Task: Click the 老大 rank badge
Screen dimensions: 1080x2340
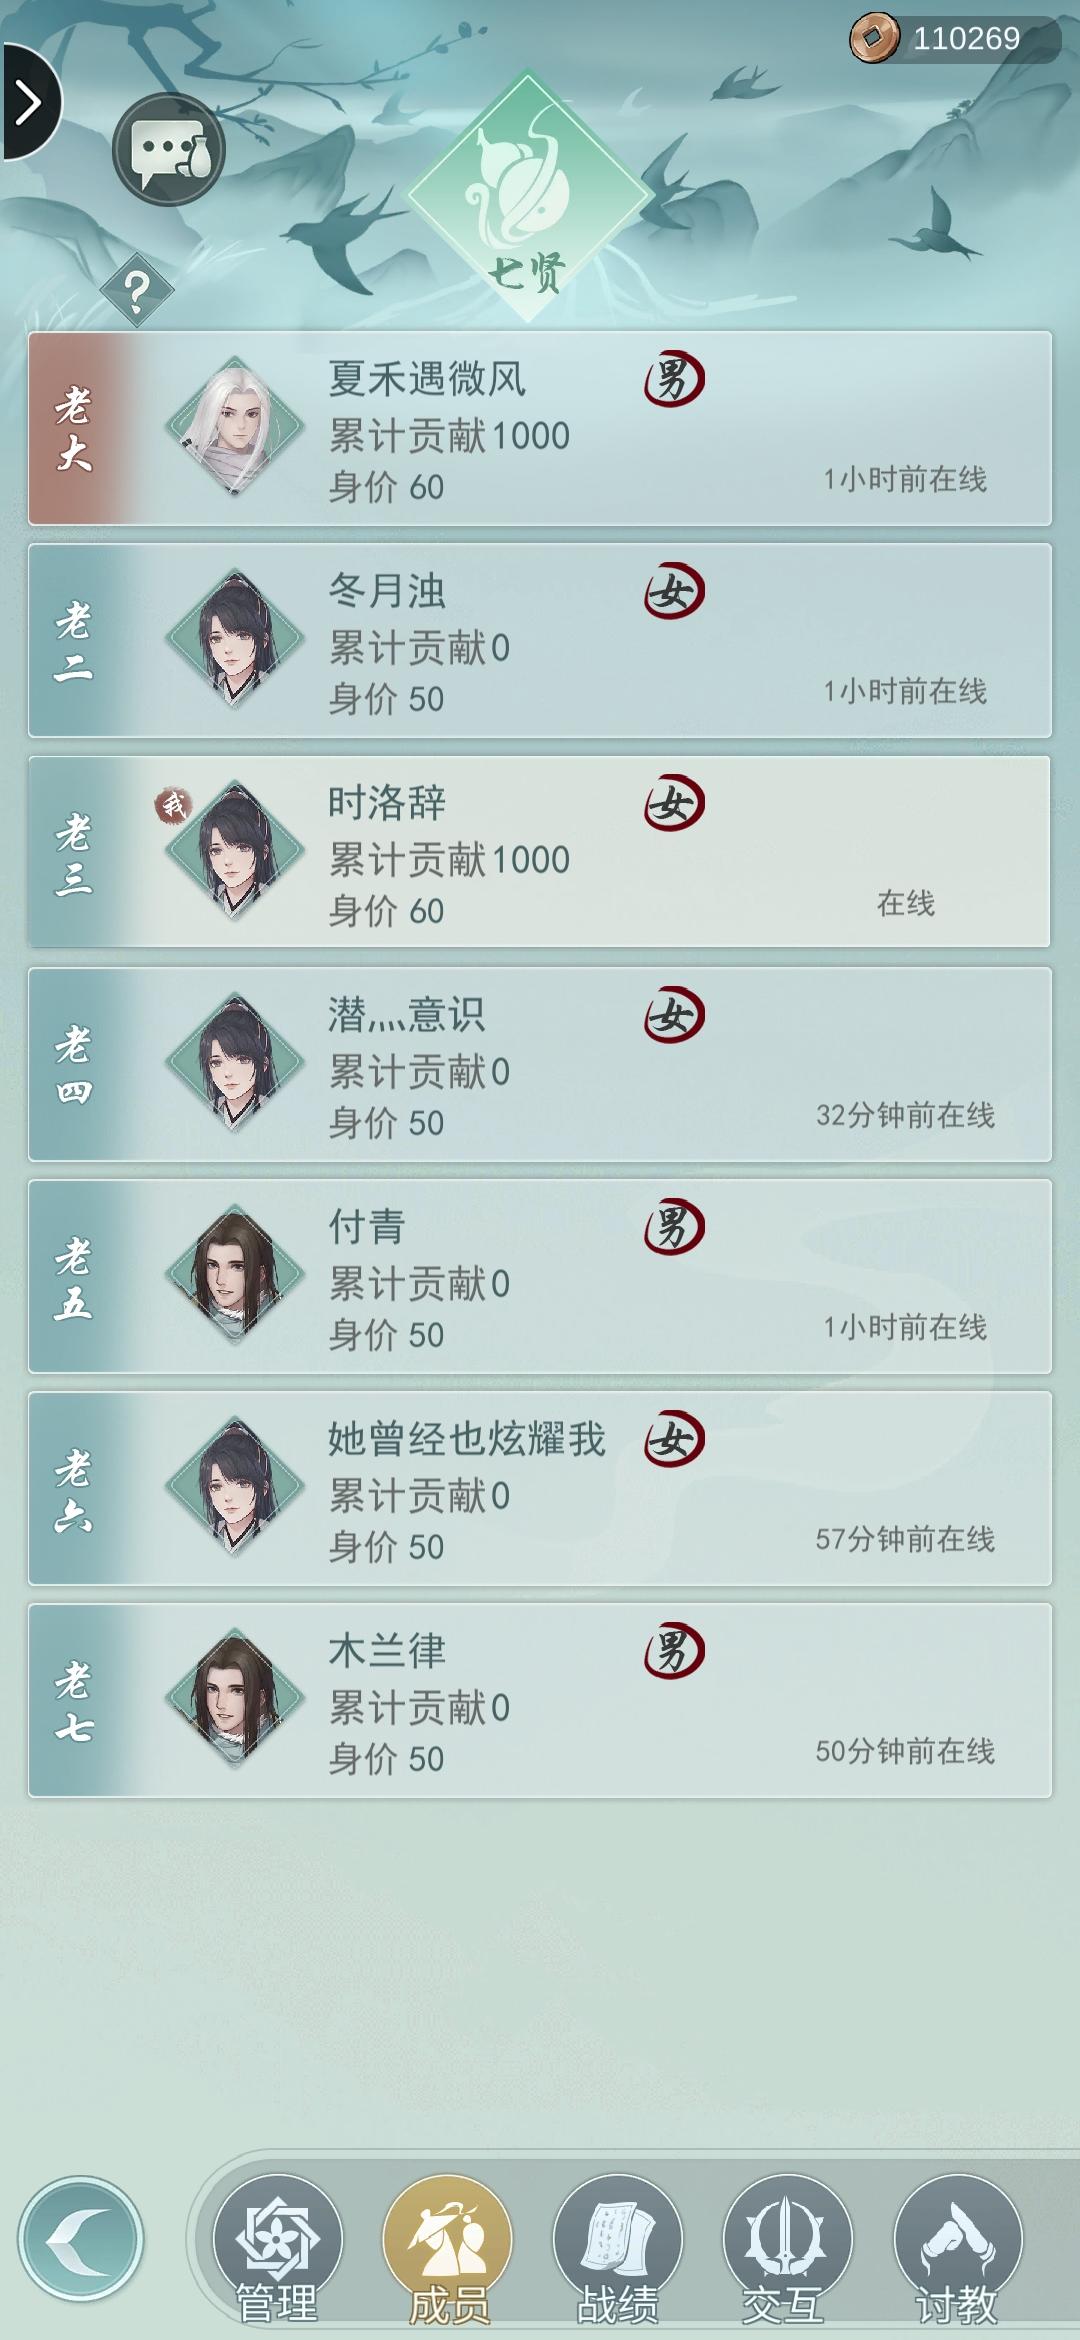Action: 74,429
